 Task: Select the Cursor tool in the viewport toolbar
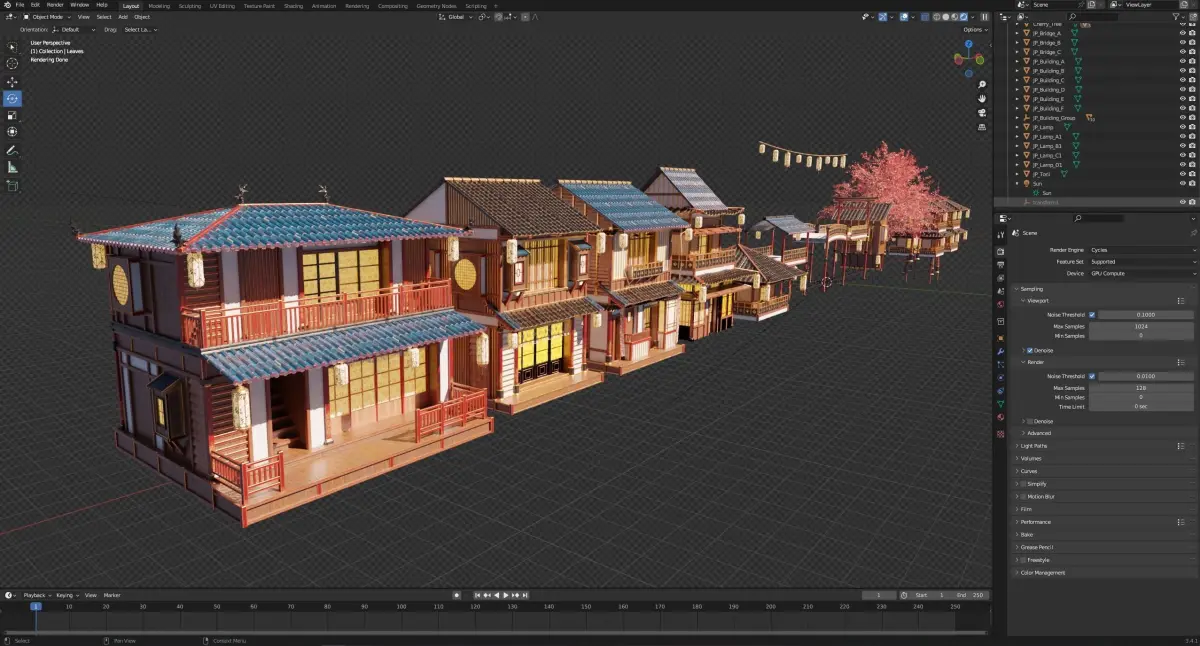point(12,63)
